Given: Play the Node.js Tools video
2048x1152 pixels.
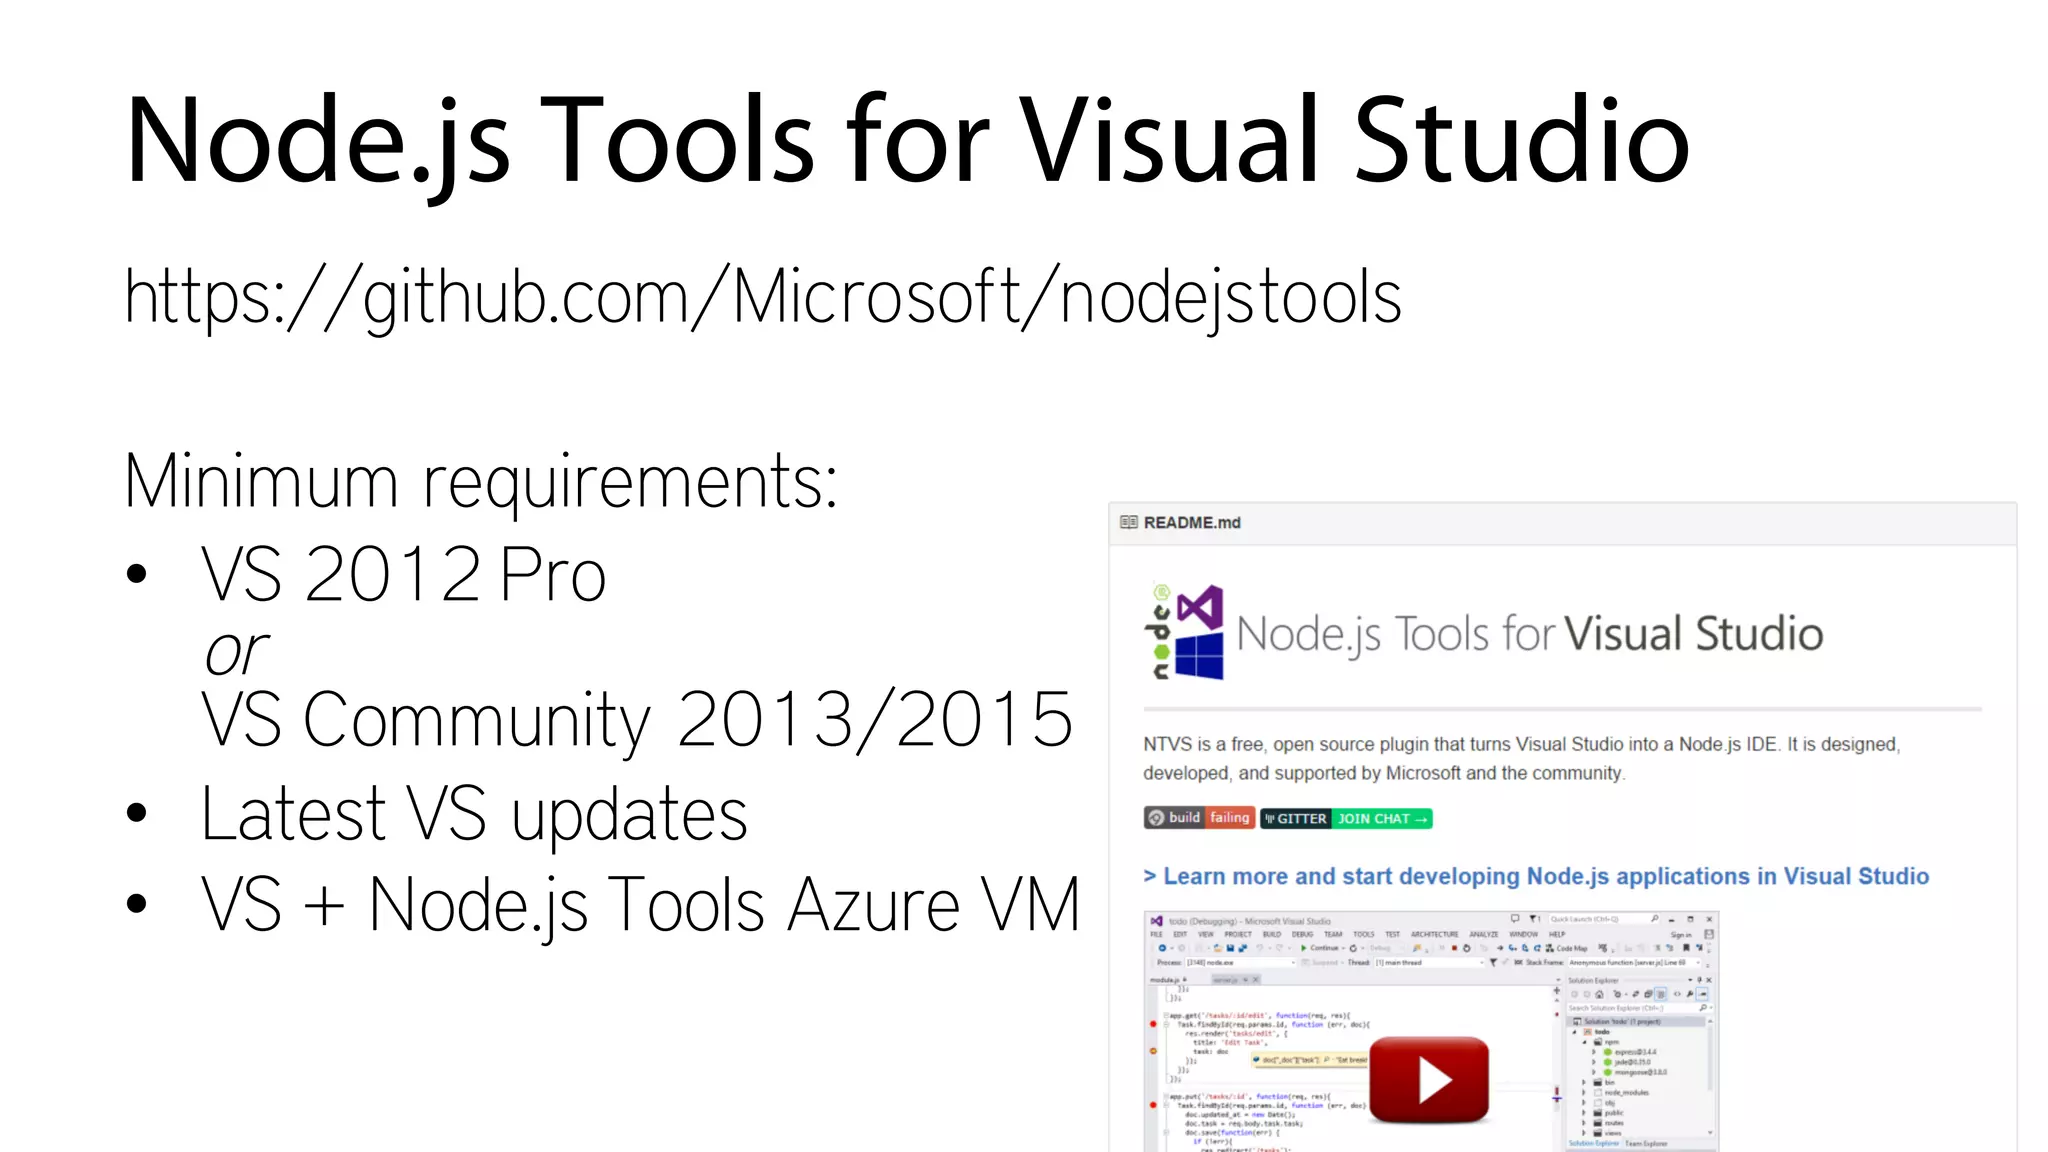Looking at the screenshot, I should 1429,1080.
